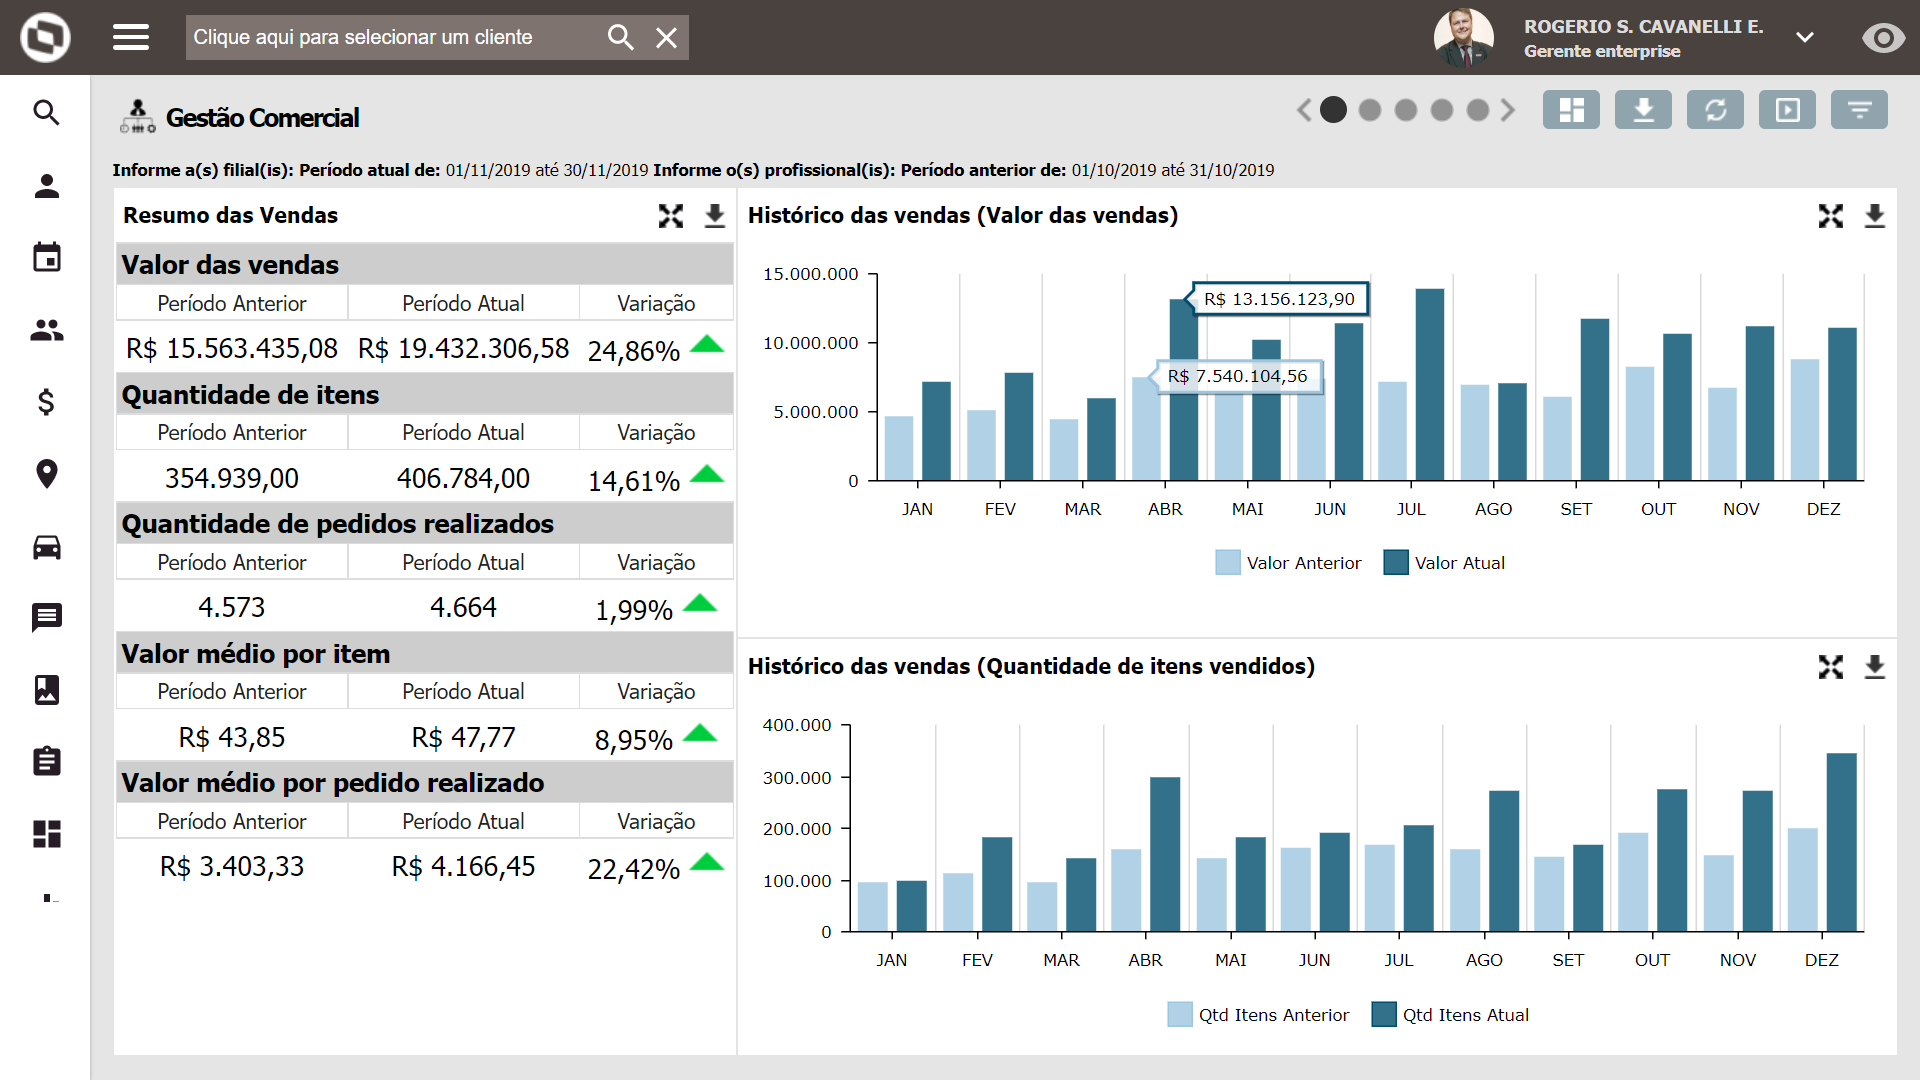Click next page arrow in pager

pos(1508,110)
